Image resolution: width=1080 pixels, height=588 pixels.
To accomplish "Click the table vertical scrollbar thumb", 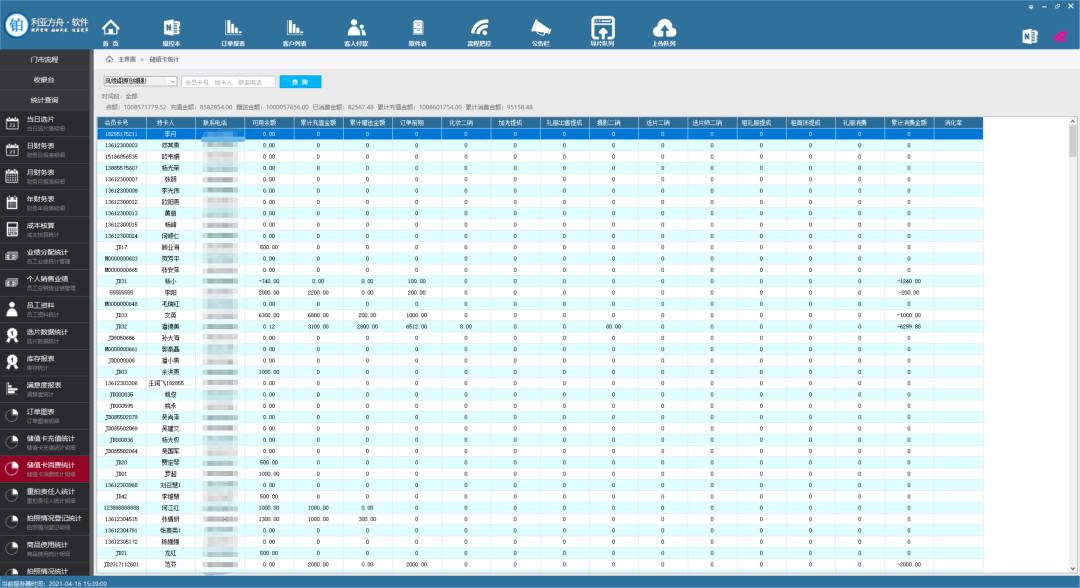I will pos(1072,141).
